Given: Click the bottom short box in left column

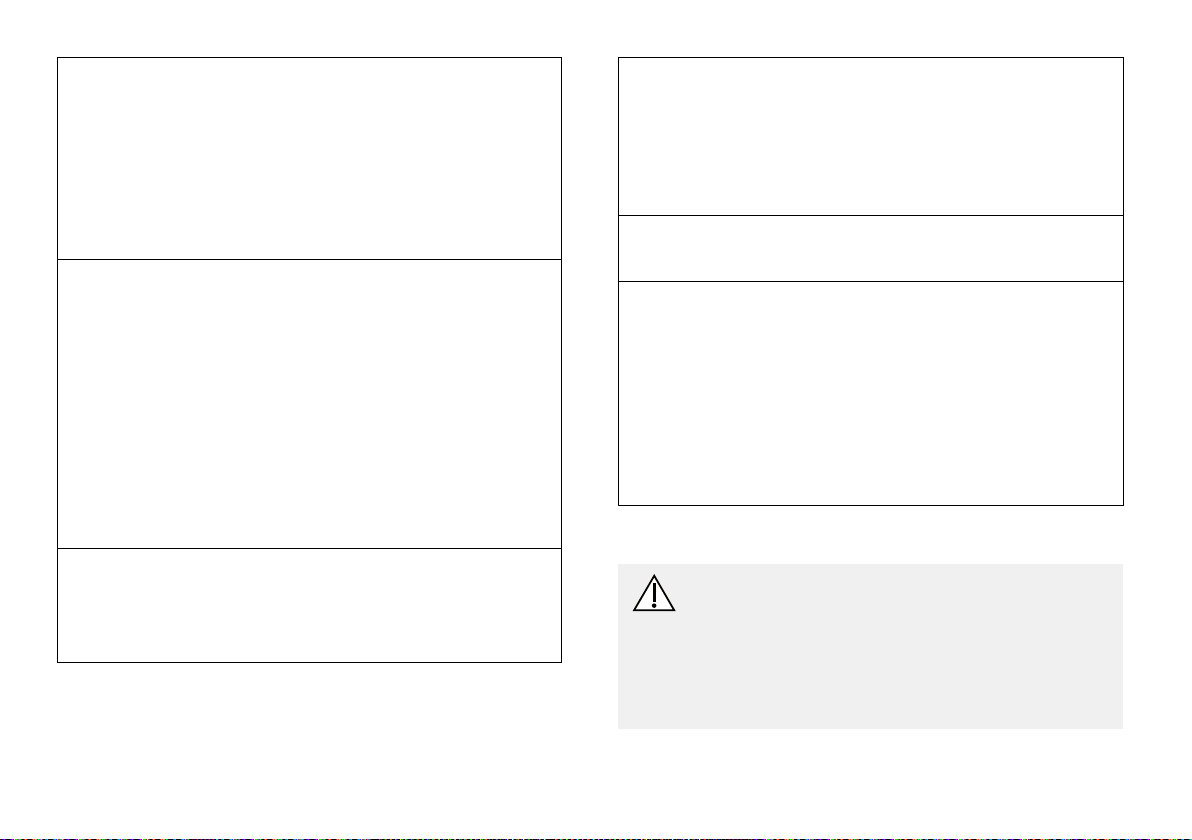Looking at the screenshot, I should pyautogui.click(x=309, y=605).
